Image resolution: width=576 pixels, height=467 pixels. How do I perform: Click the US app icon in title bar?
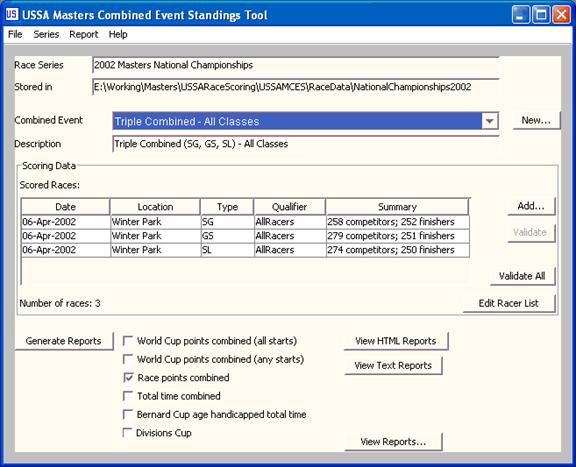point(12,14)
